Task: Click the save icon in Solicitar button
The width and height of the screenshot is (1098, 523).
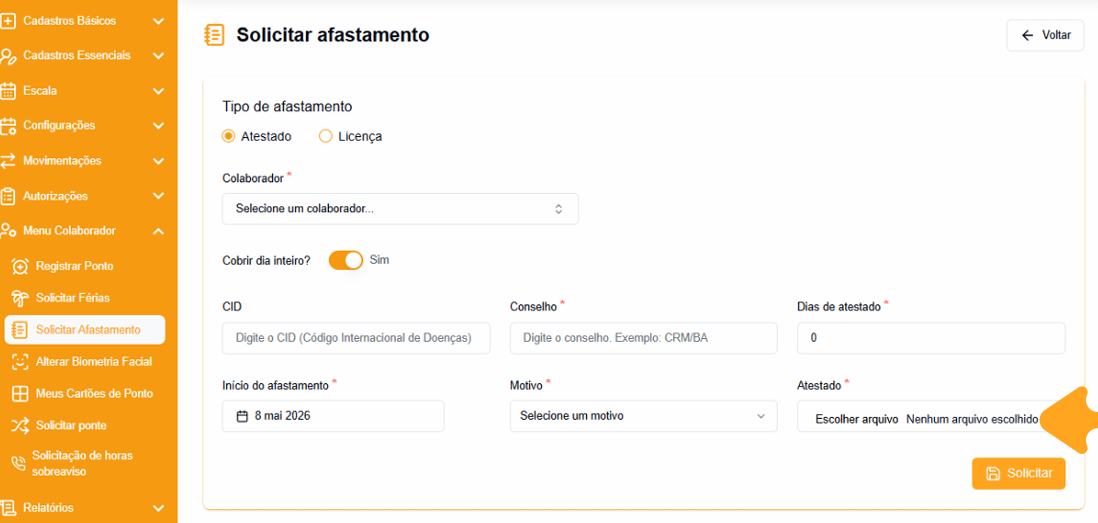Action: pos(993,473)
